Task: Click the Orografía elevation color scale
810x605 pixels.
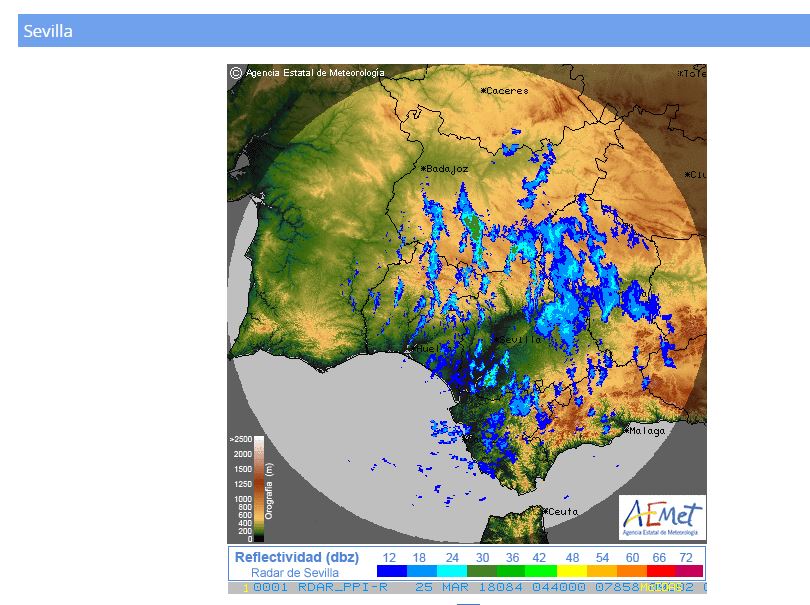Action: [258, 488]
